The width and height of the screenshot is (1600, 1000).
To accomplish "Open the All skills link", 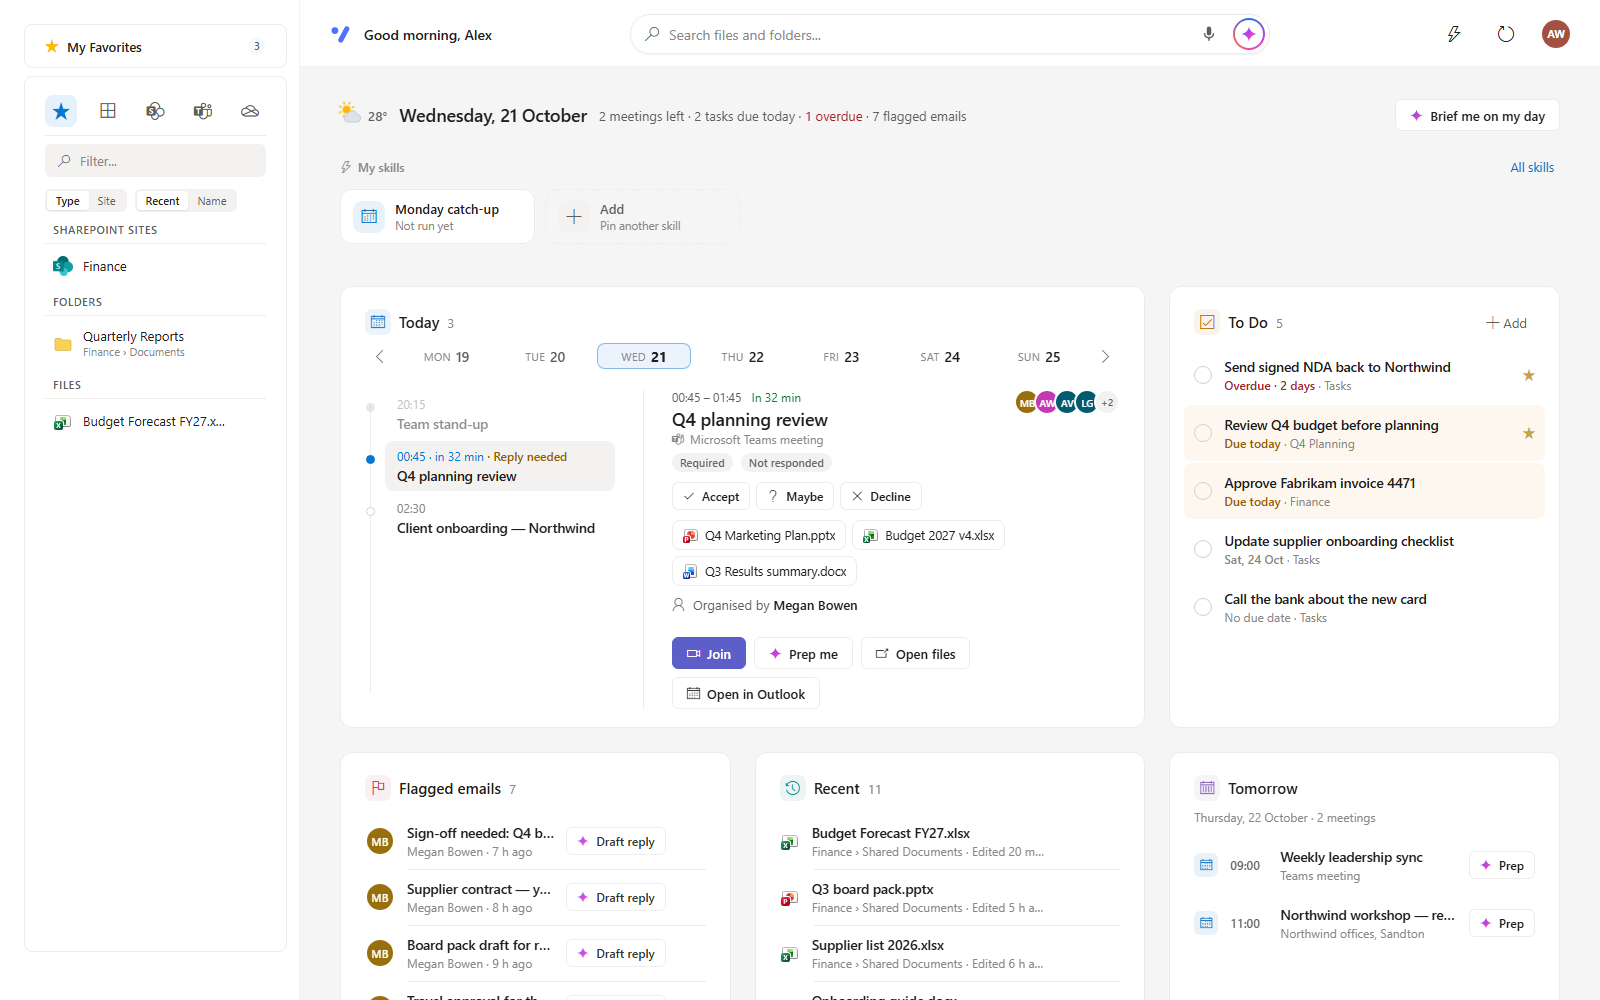I will click(1532, 167).
